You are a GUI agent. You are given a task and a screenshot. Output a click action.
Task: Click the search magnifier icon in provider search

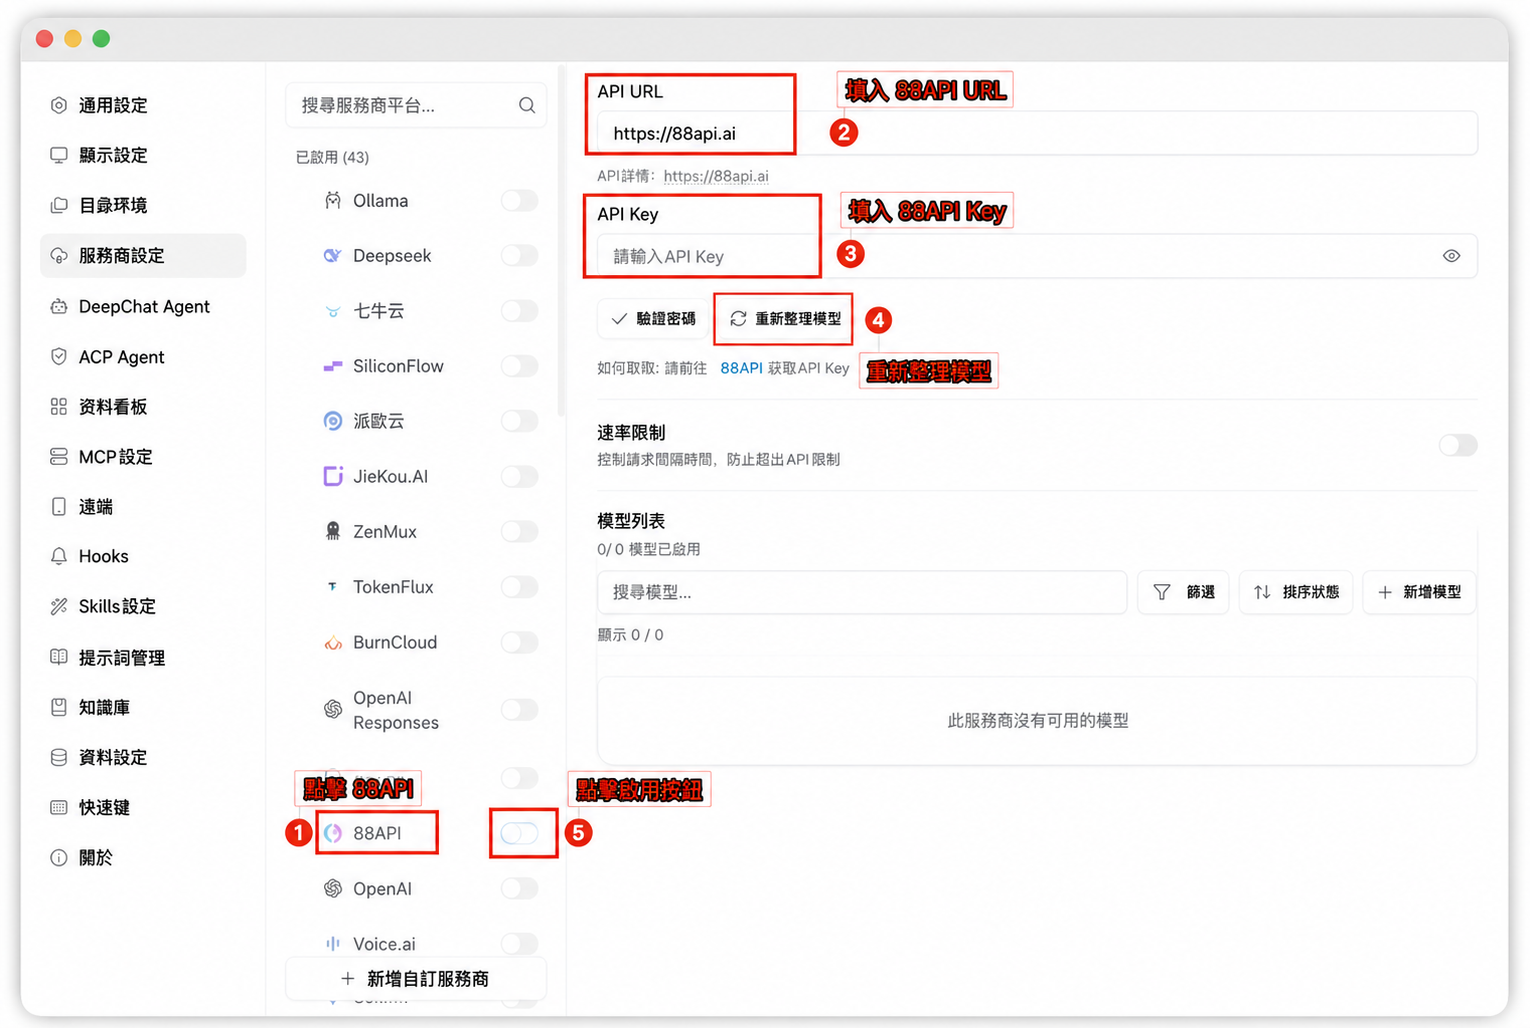(x=527, y=105)
